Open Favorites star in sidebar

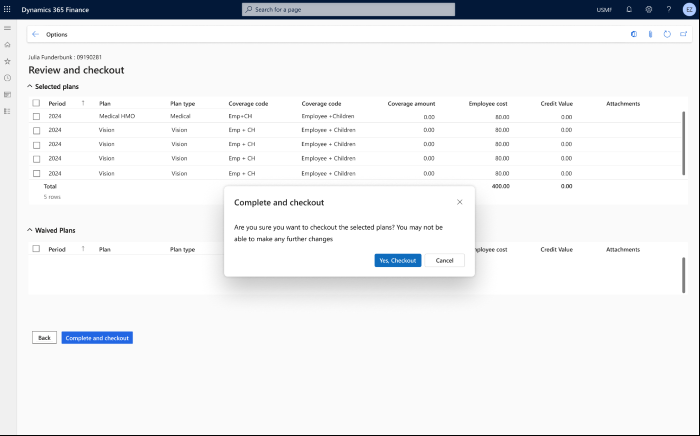click(7, 61)
